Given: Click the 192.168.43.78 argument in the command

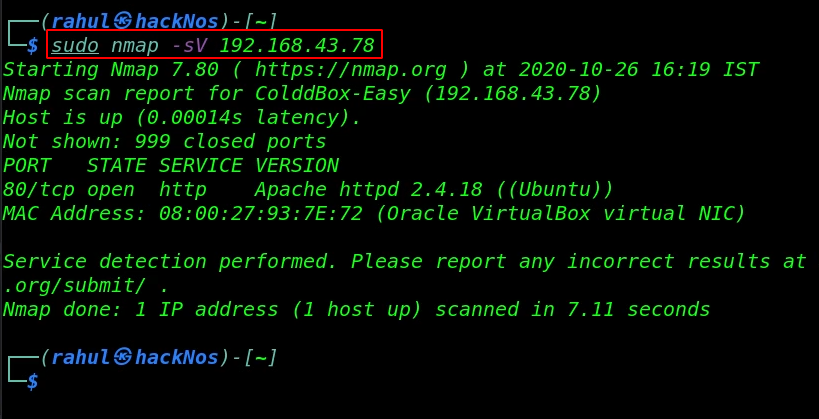Looking at the screenshot, I should point(297,46).
